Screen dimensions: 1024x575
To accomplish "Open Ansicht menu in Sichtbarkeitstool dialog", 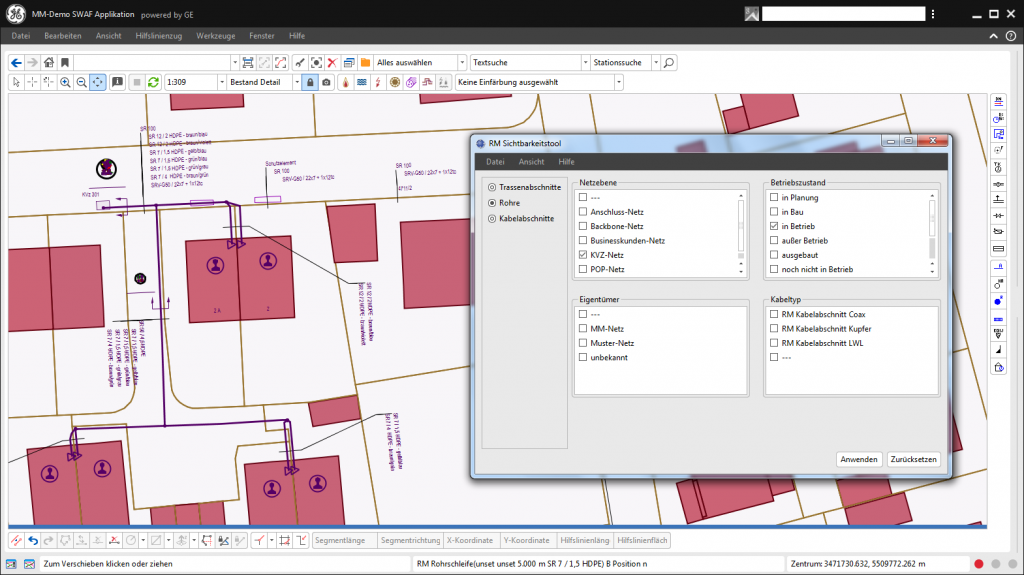I will 531,161.
